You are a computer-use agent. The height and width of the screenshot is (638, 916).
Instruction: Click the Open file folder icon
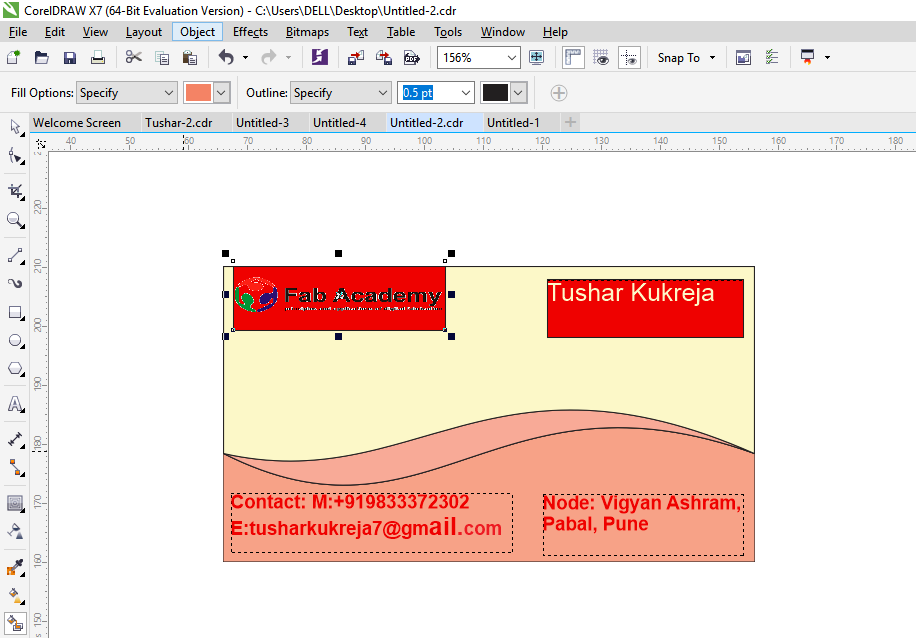[41, 57]
